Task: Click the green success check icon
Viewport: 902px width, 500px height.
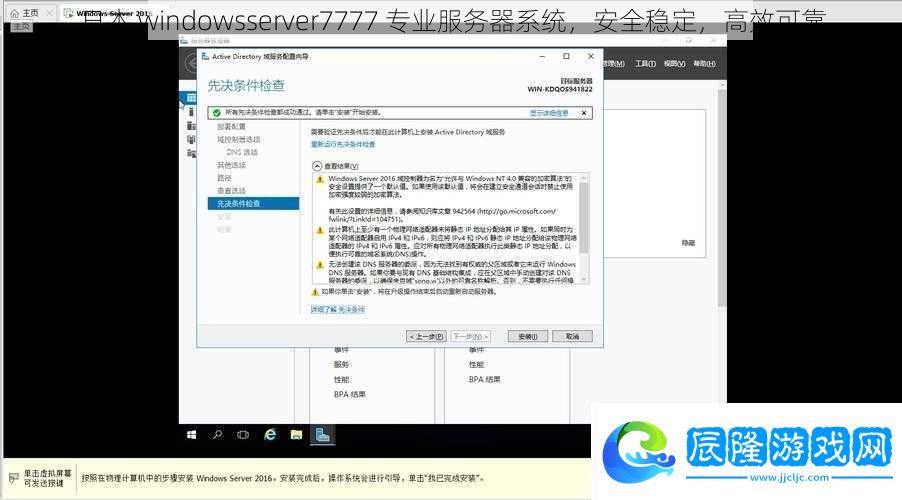Action: pyautogui.click(x=217, y=113)
